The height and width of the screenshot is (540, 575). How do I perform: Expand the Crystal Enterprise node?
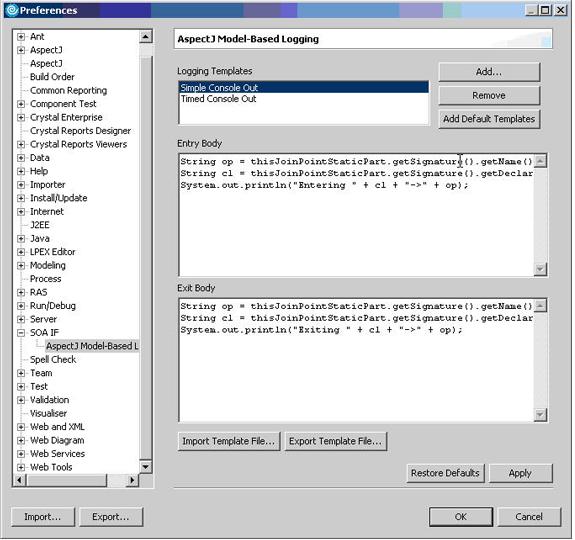[21, 118]
